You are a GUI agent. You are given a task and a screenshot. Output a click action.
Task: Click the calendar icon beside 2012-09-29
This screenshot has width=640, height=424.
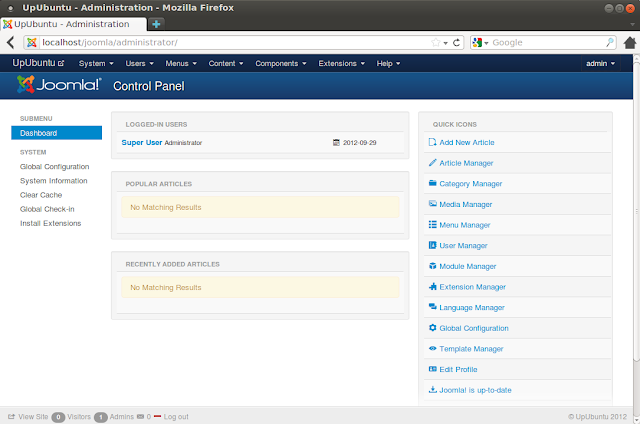(336, 142)
